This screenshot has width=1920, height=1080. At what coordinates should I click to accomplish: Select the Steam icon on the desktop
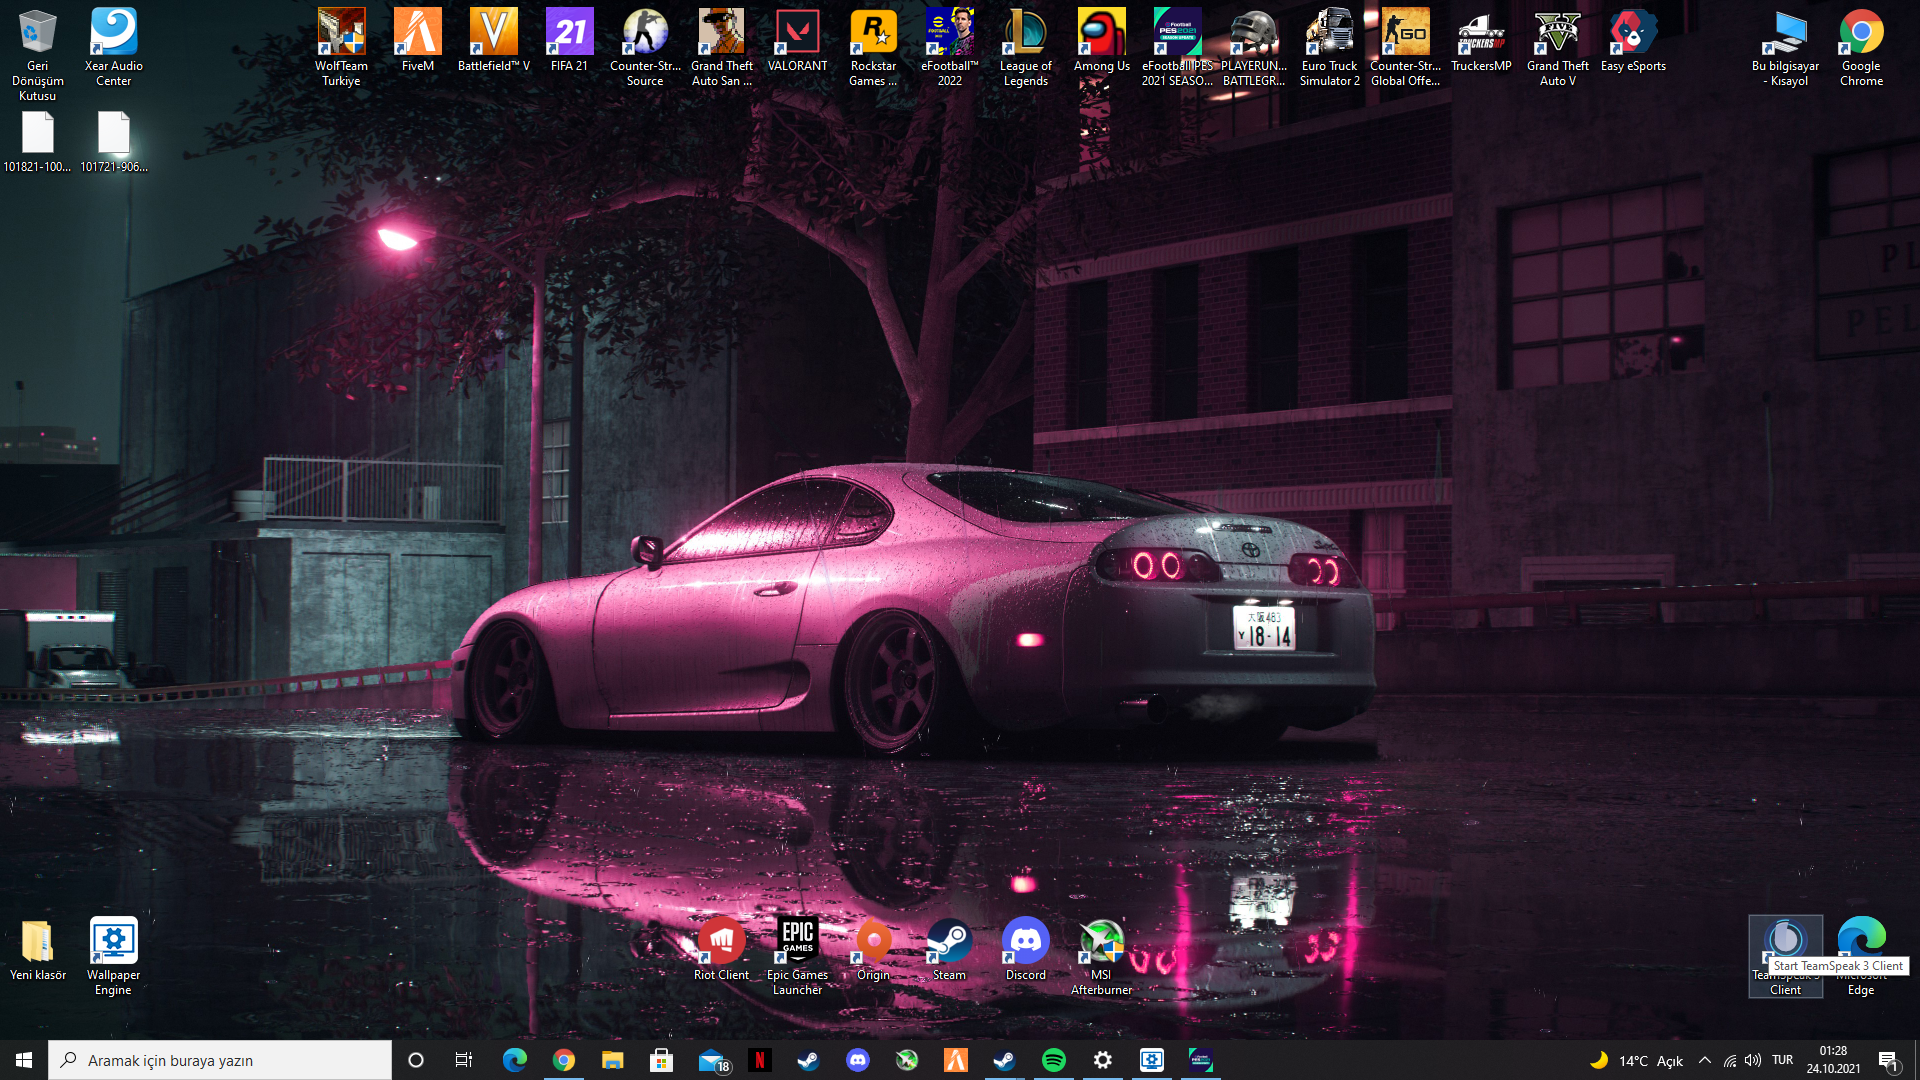click(x=949, y=949)
